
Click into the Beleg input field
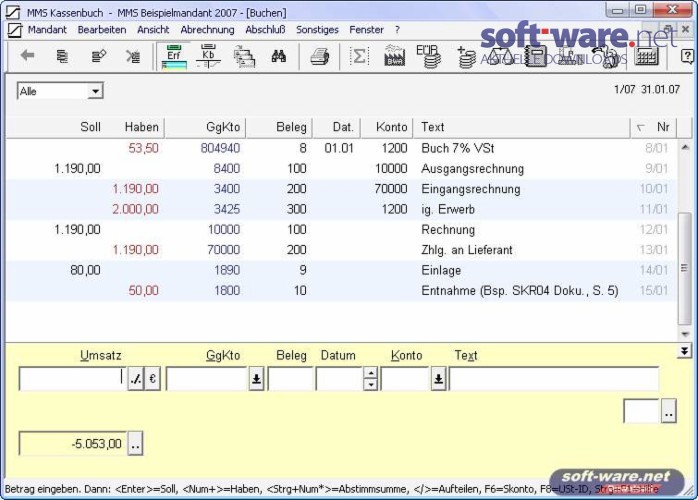click(x=291, y=379)
